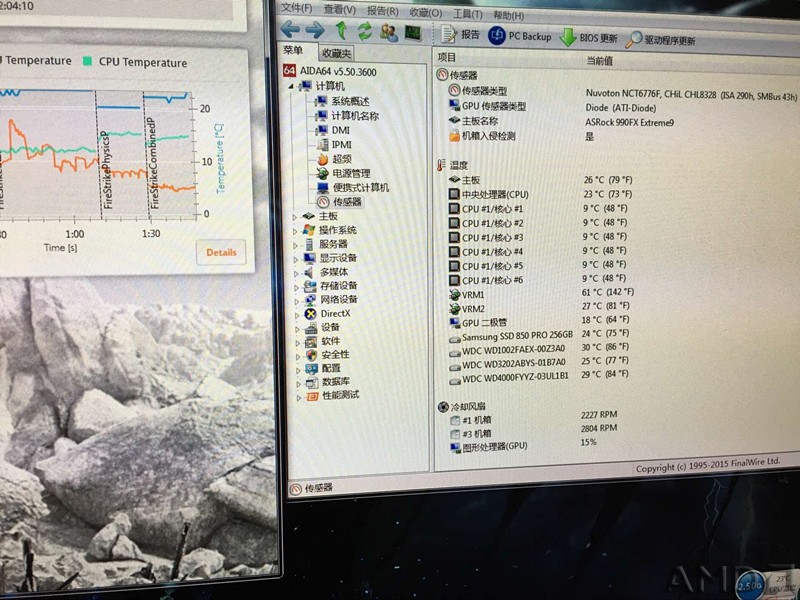800x600 pixels.
Task: Switch to the 菜单 tab
Action: coord(293,50)
